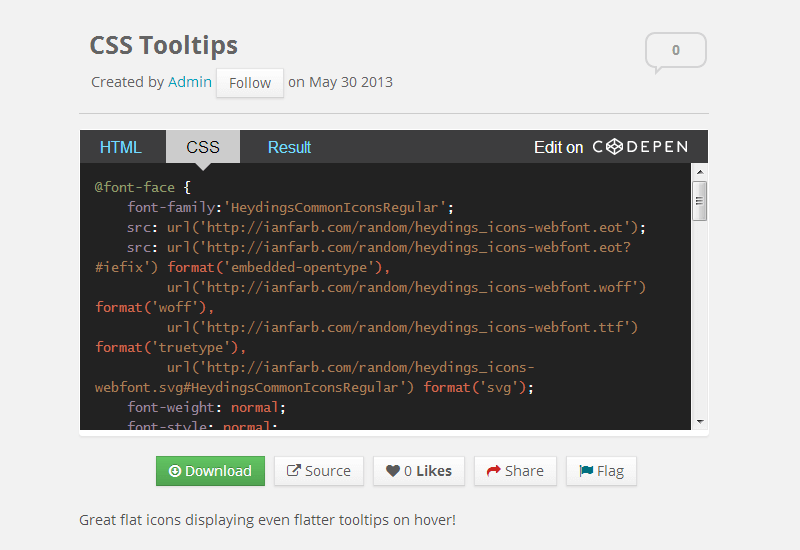Click the red Share arrow icon
The height and width of the screenshot is (550, 800).
click(x=493, y=471)
